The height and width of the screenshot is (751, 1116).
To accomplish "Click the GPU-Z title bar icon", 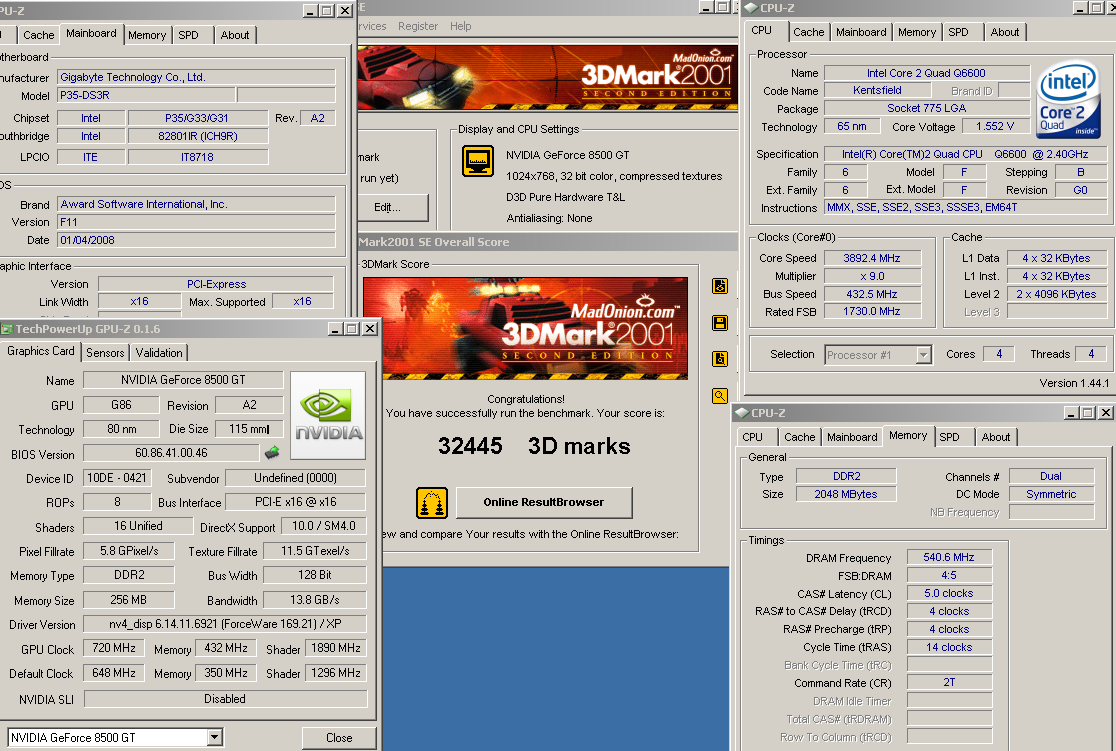I will [7, 329].
